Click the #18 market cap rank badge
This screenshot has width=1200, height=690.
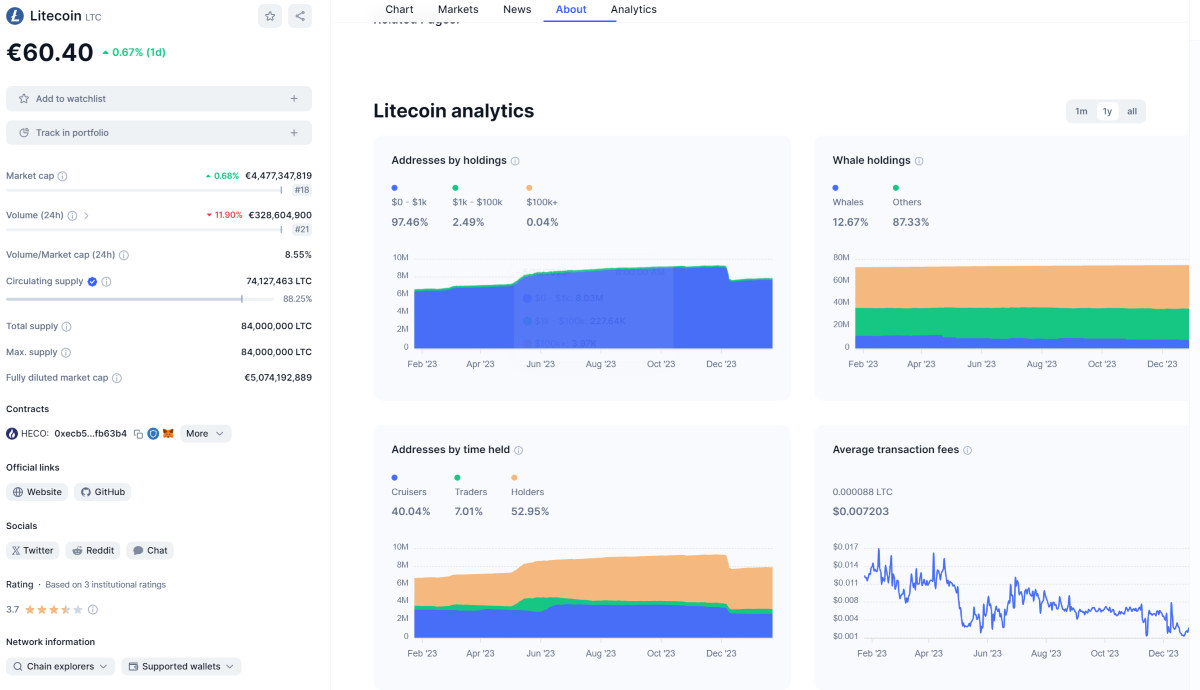[x=302, y=190]
